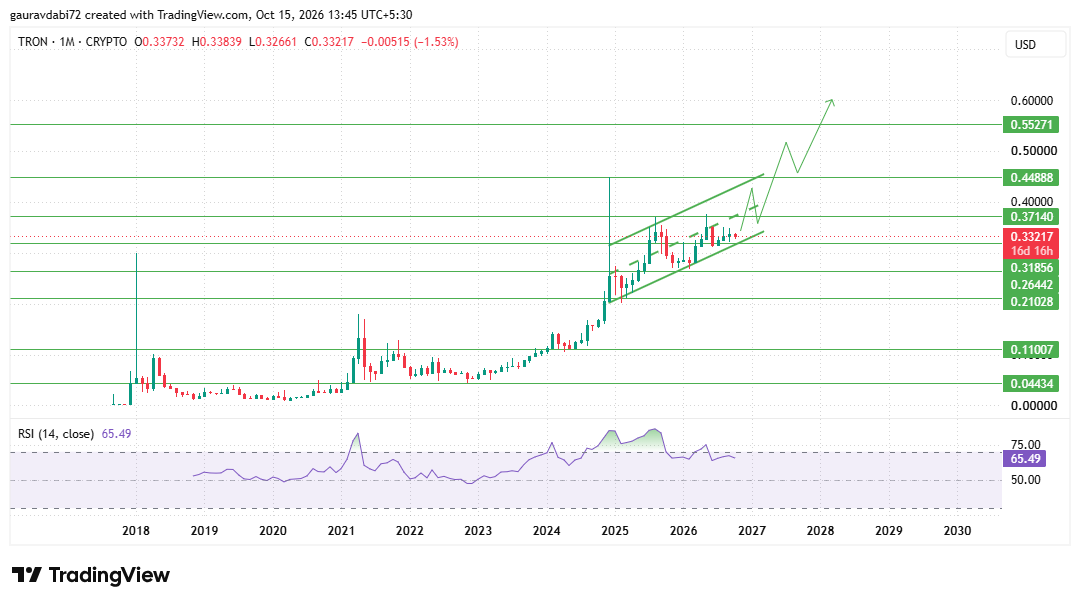1080x605 pixels.
Task: Click the 2030 time axis label
Action: pyautogui.click(x=957, y=531)
